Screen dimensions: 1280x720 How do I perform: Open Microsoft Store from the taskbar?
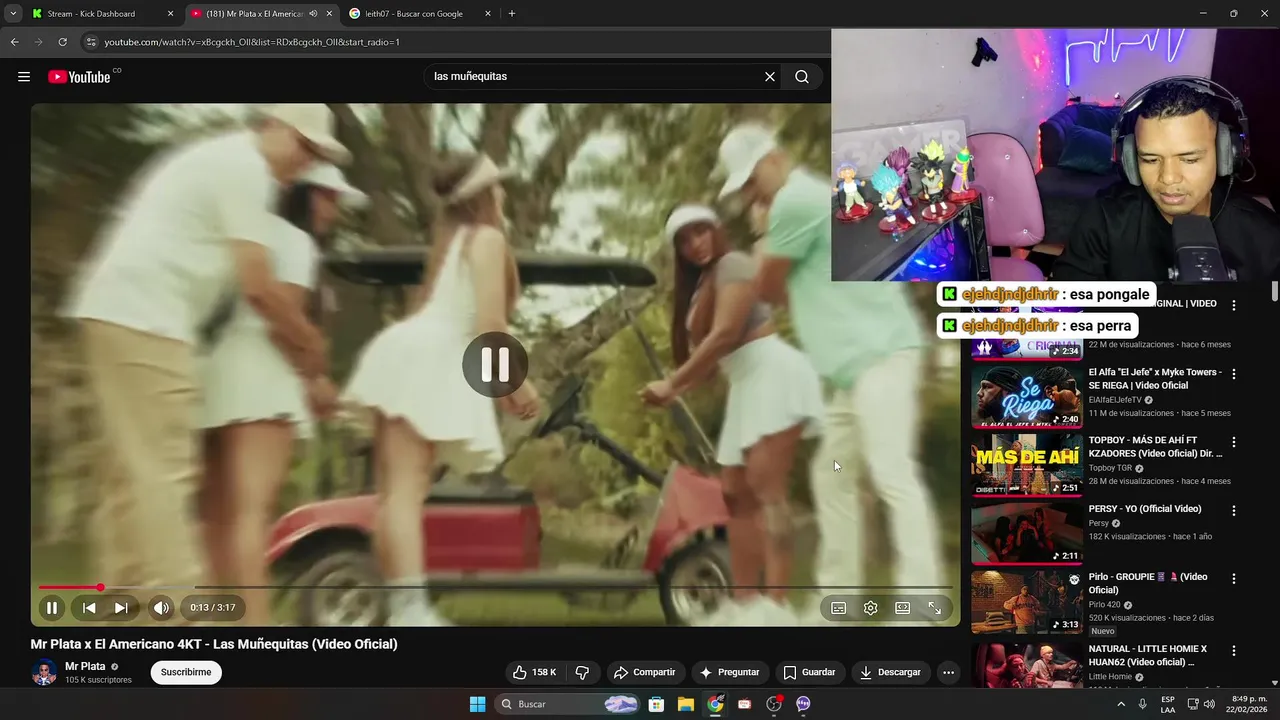pyautogui.click(x=656, y=704)
